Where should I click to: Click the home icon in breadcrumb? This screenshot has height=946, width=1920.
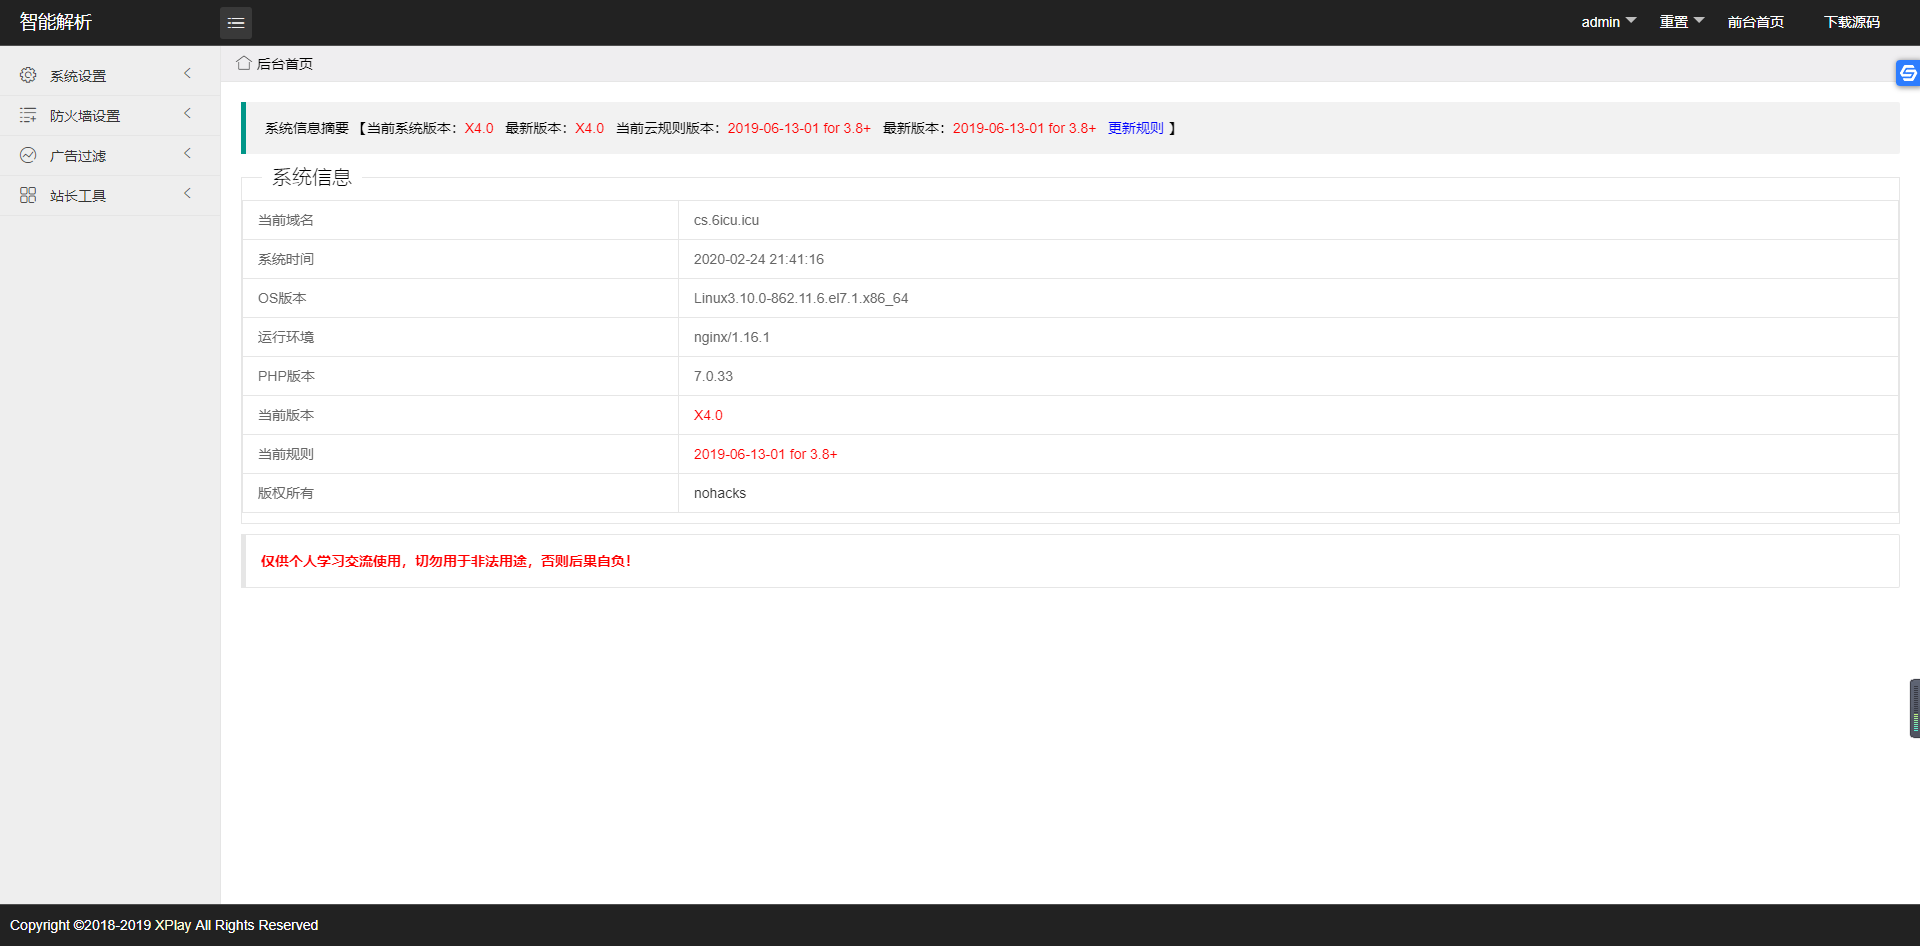(244, 63)
